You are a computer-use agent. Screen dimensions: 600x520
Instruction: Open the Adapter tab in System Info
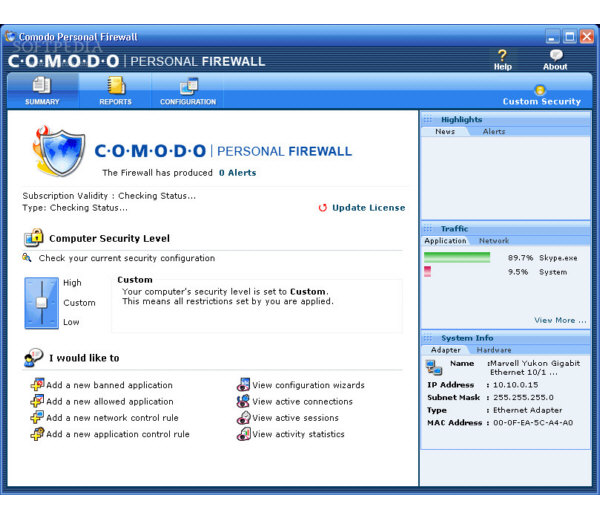click(x=445, y=350)
